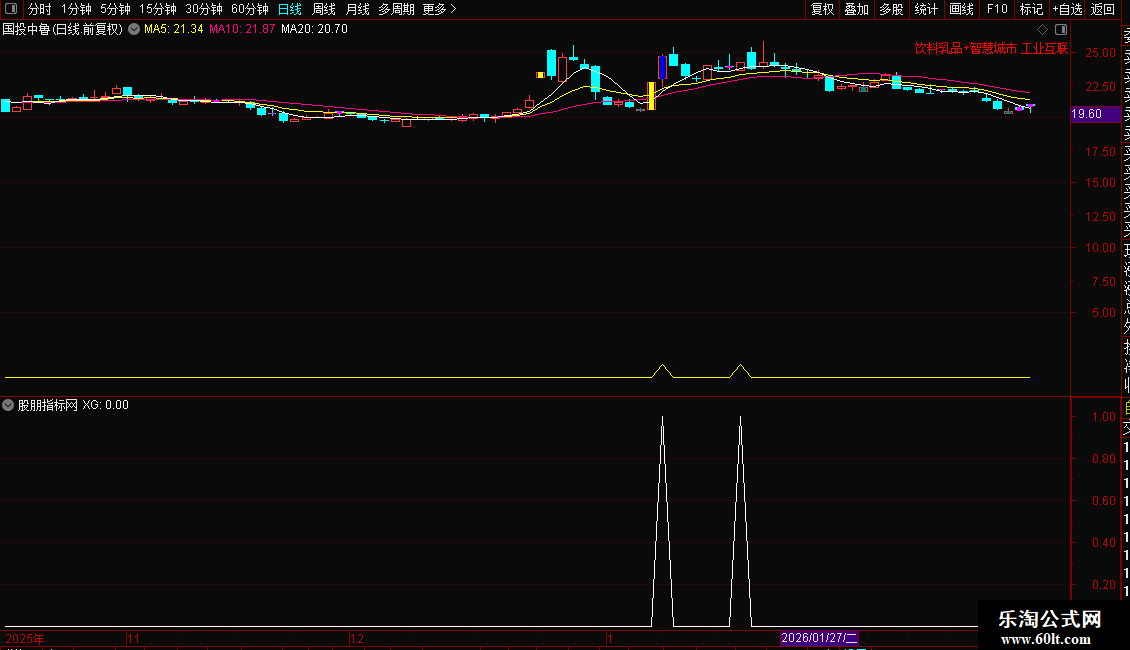Click the 10.00 price axis label
Screen dimensions: 1130x650
pos(1100,247)
